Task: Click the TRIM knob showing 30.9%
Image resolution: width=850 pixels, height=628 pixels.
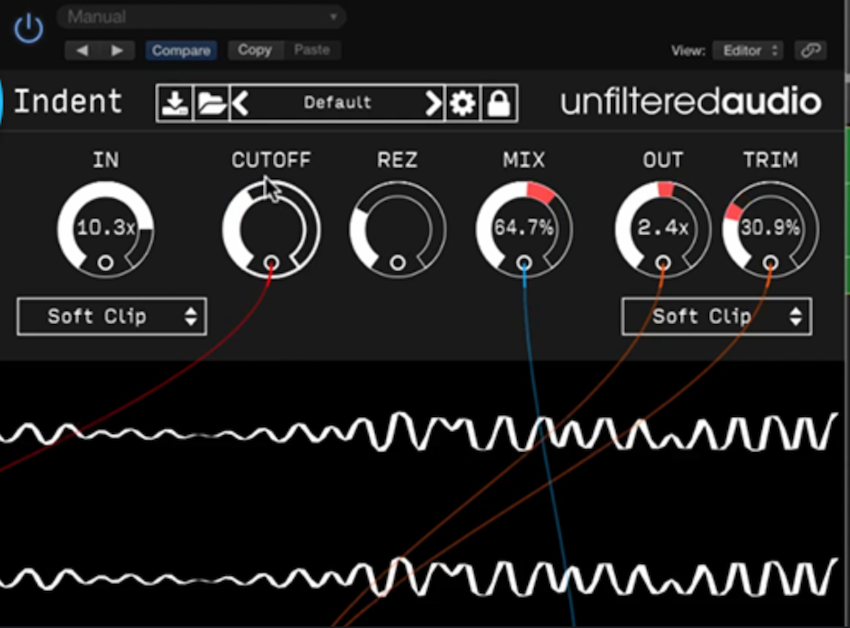Action: 770,228
